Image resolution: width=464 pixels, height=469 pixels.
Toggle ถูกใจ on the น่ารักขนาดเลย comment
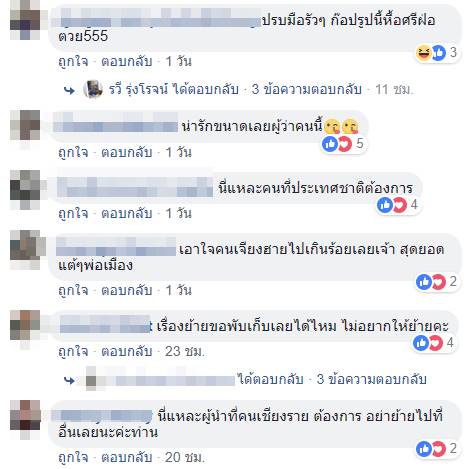tap(73, 153)
